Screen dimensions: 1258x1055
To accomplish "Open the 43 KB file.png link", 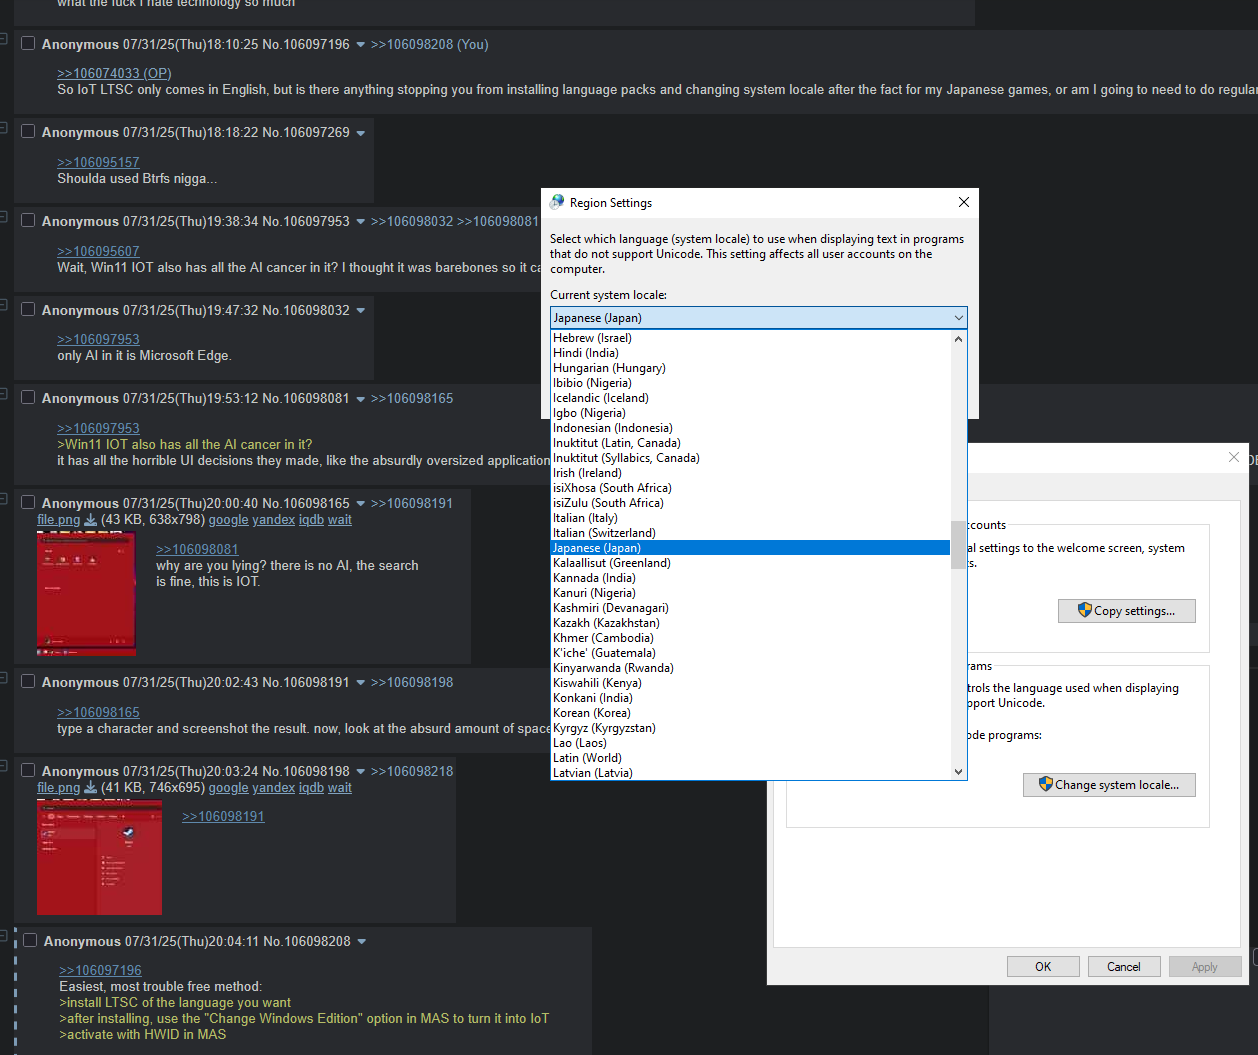I will coord(58,520).
